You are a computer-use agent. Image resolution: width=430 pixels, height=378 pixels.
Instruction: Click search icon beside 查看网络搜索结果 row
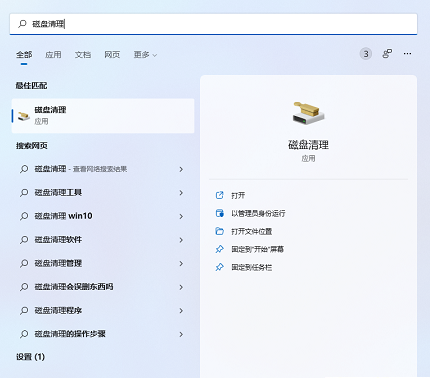[24, 169]
